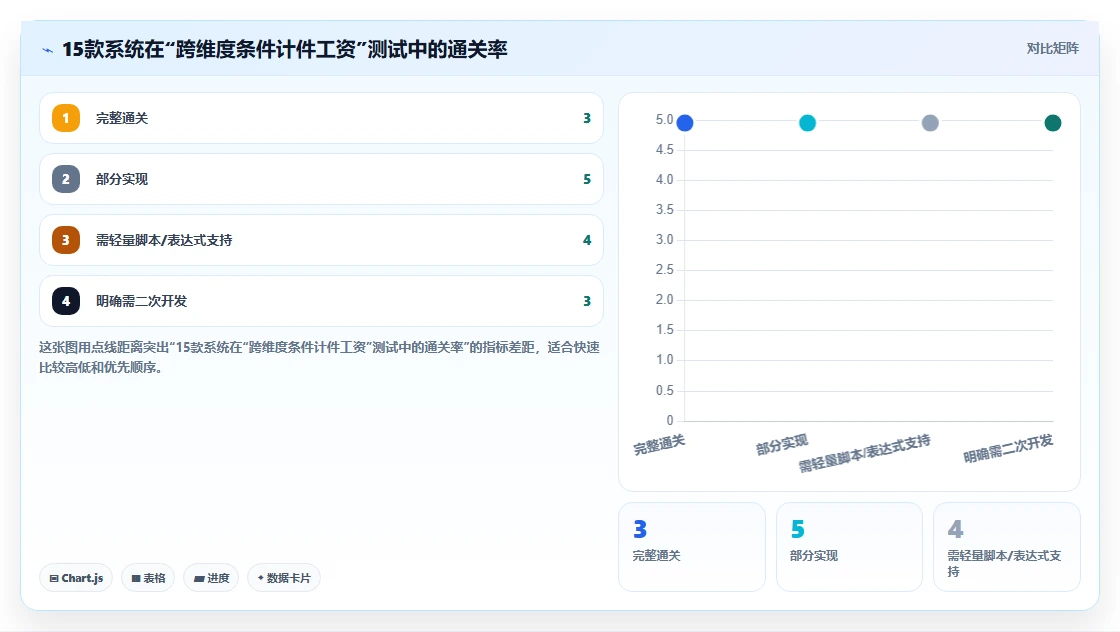Click the value 5 in 部分实现 row

point(587,179)
